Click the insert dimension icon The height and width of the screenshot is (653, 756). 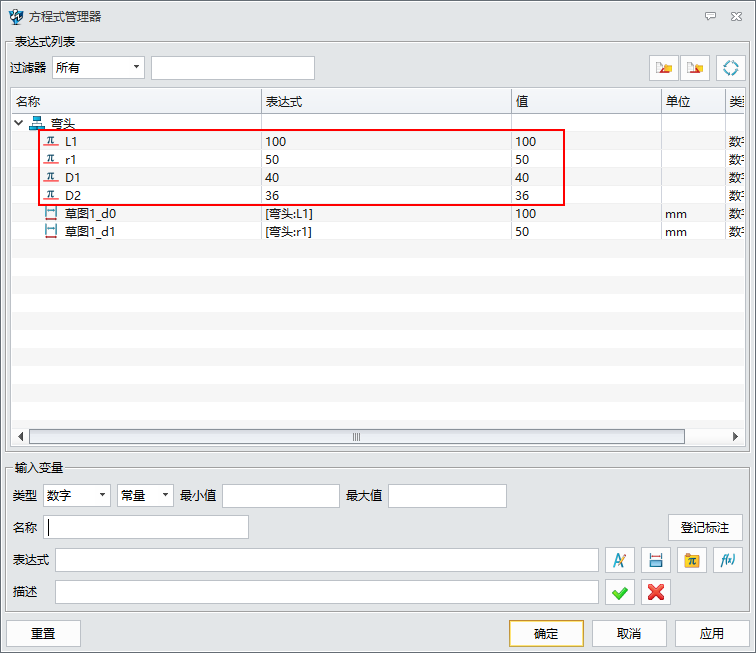pyautogui.click(x=655, y=560)
